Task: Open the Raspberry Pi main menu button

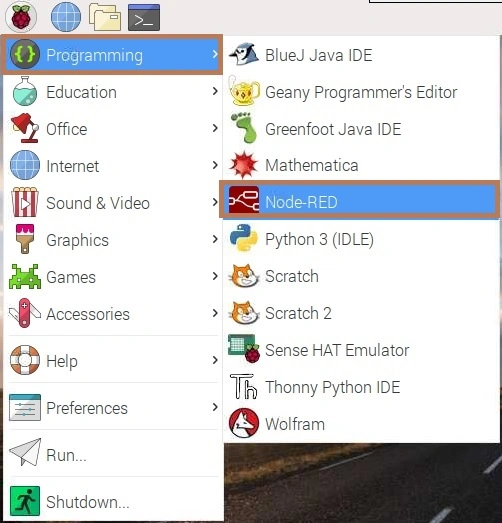Action: 21,17
